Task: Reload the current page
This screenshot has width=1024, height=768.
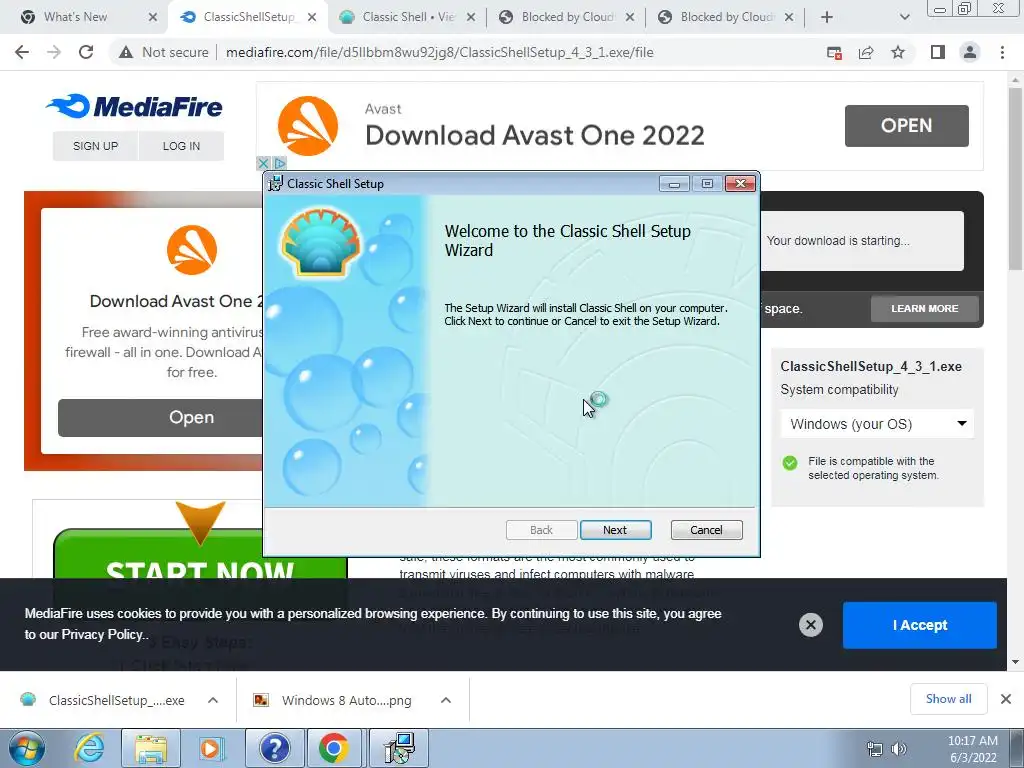Action: click(x=86, y=52)
